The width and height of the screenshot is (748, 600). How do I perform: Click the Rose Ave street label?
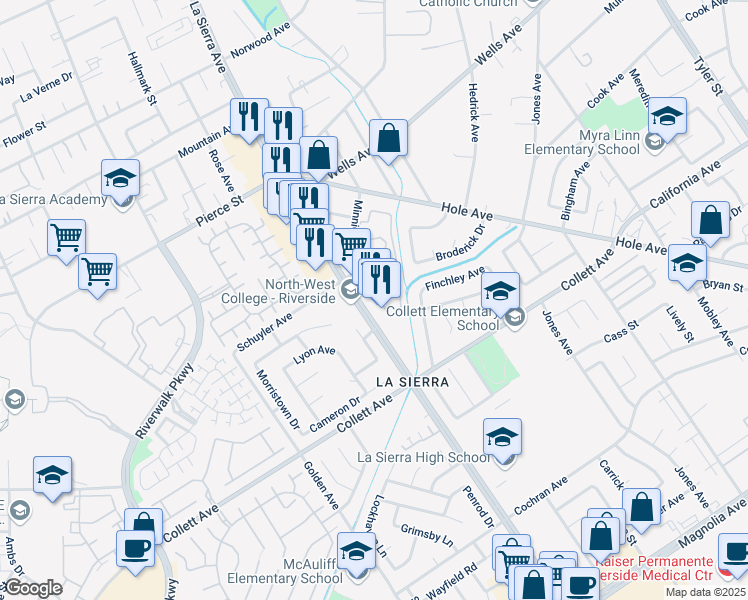pos(221,170)
